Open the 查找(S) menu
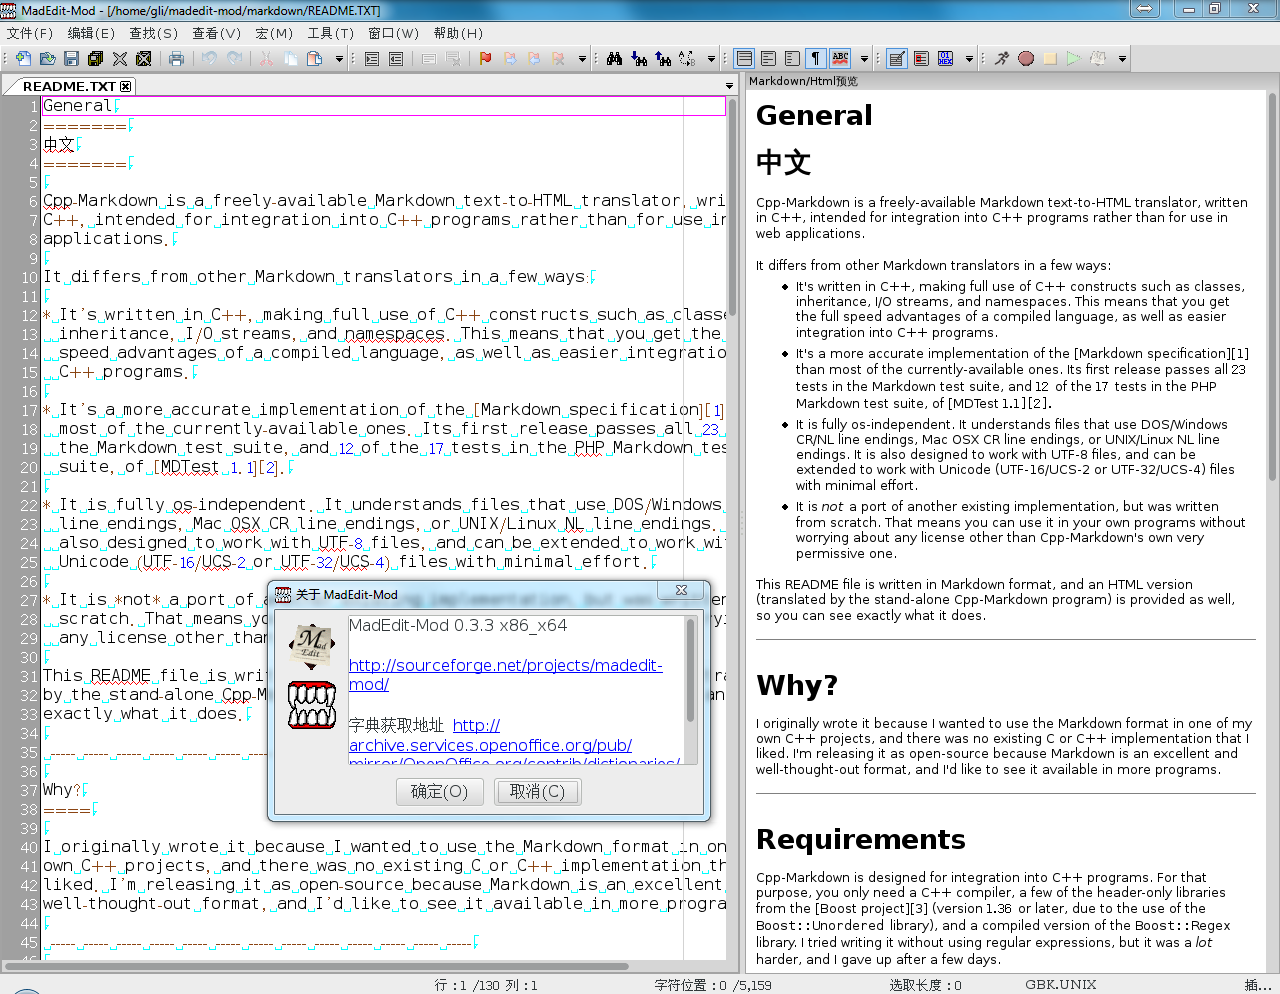This screenshot has width=1280, height=994. 153,33
